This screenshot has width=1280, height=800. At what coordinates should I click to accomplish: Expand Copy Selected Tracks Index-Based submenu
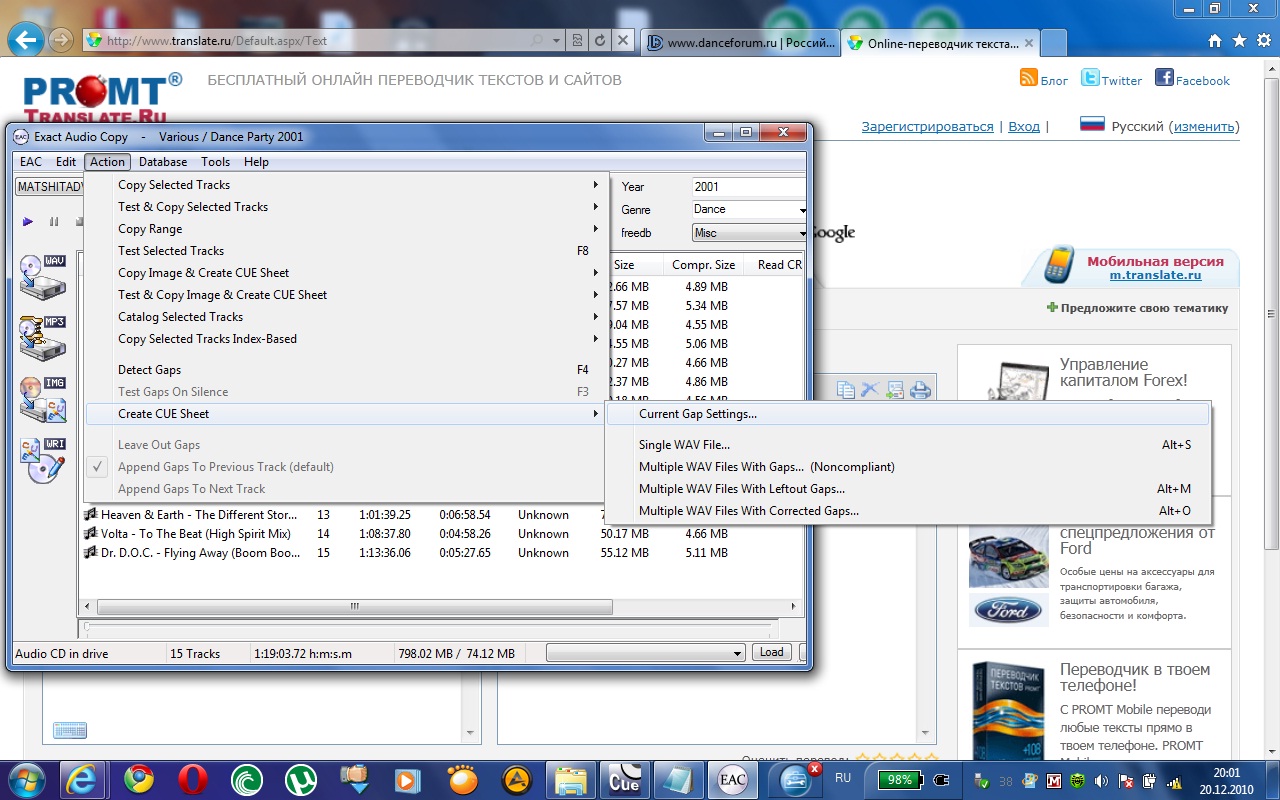coord(346,339)
